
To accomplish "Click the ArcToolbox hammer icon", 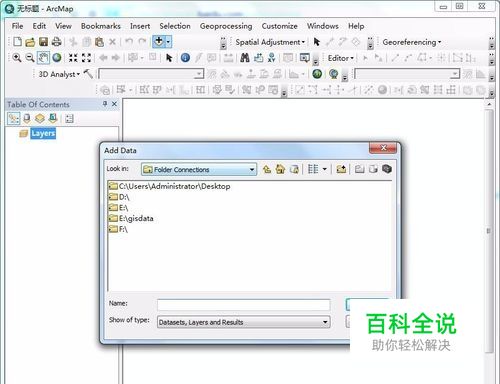I will pyautogui.click(x=88, y=74).
